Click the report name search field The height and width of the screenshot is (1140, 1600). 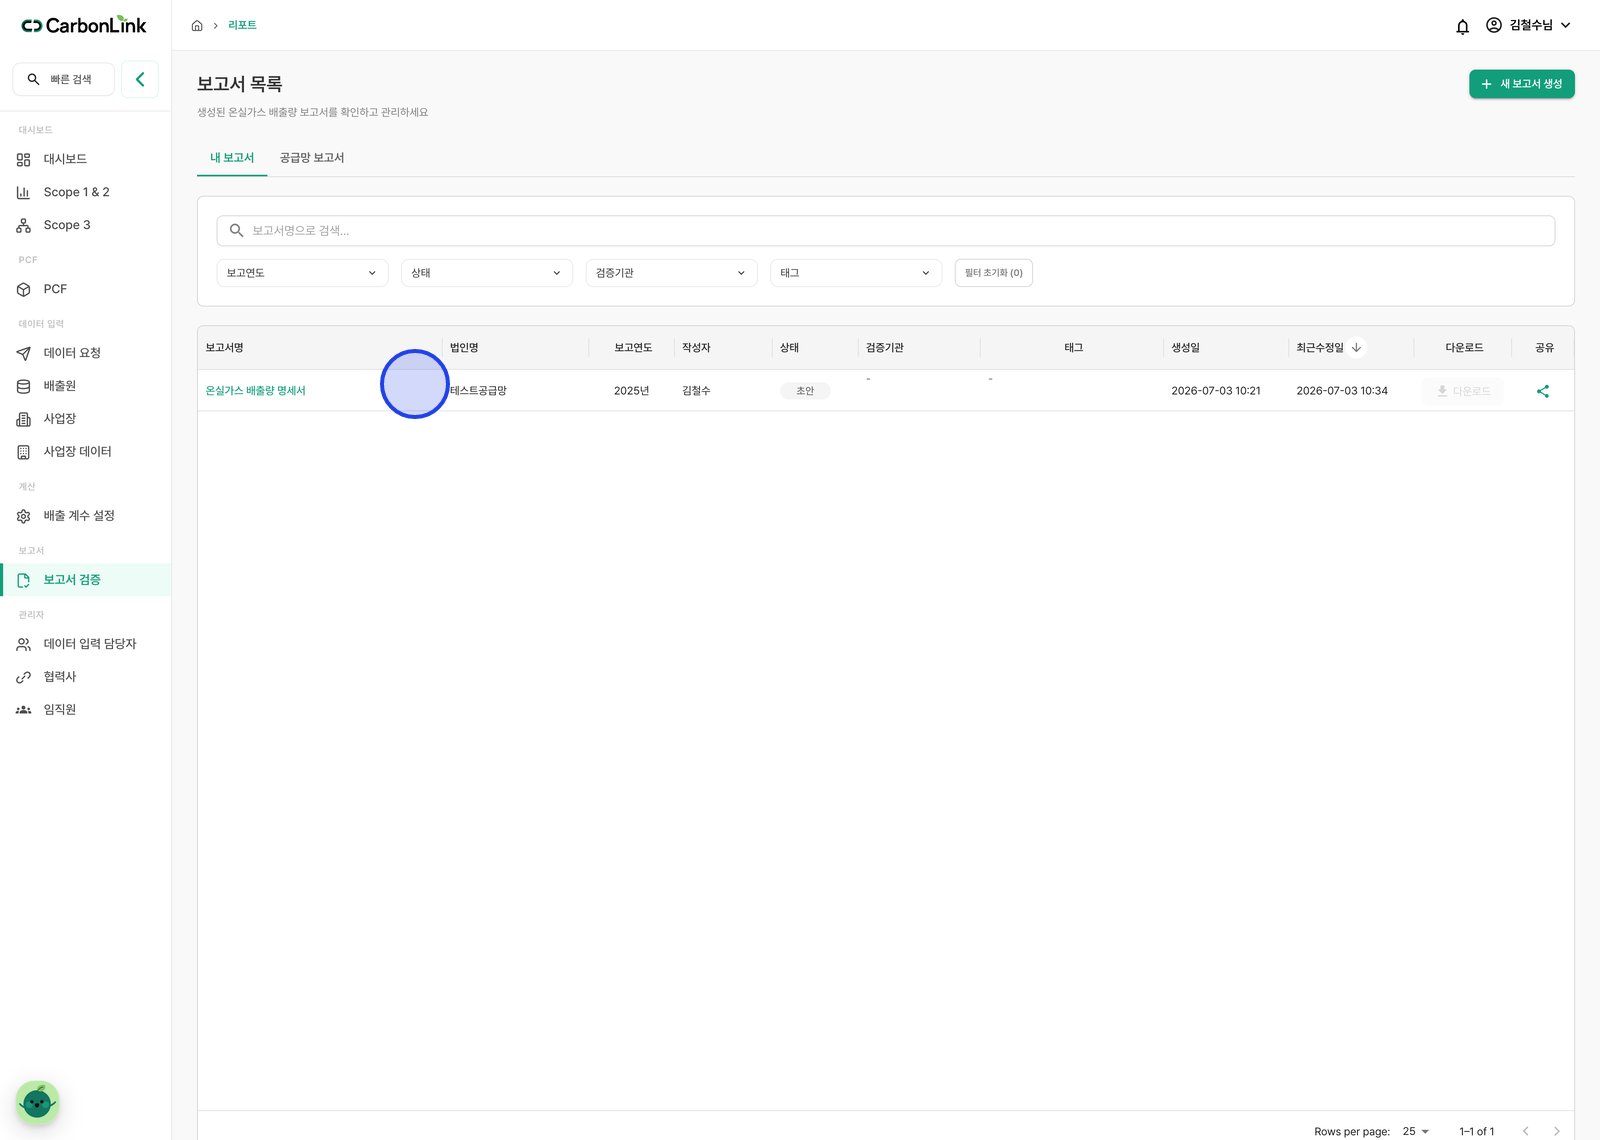[885, 231]
